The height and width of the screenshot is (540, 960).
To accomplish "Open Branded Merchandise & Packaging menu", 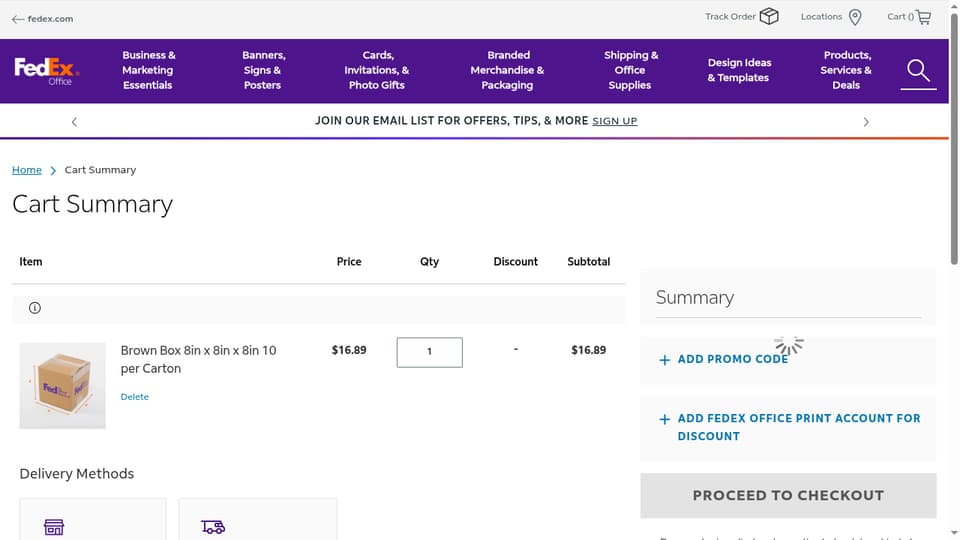I will coord(508,70).
